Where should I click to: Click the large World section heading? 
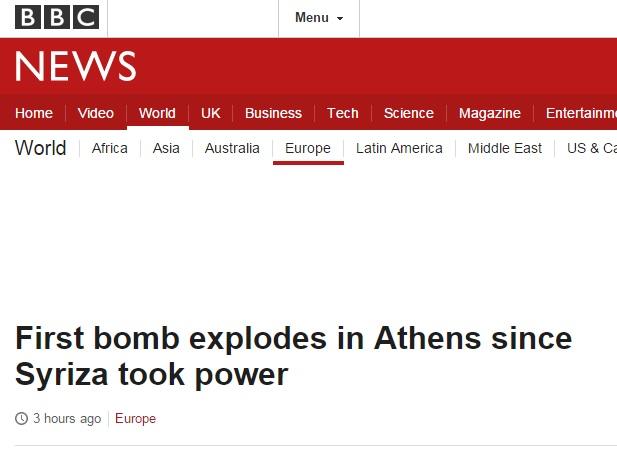pyautogui.click(x=41, y=148)
